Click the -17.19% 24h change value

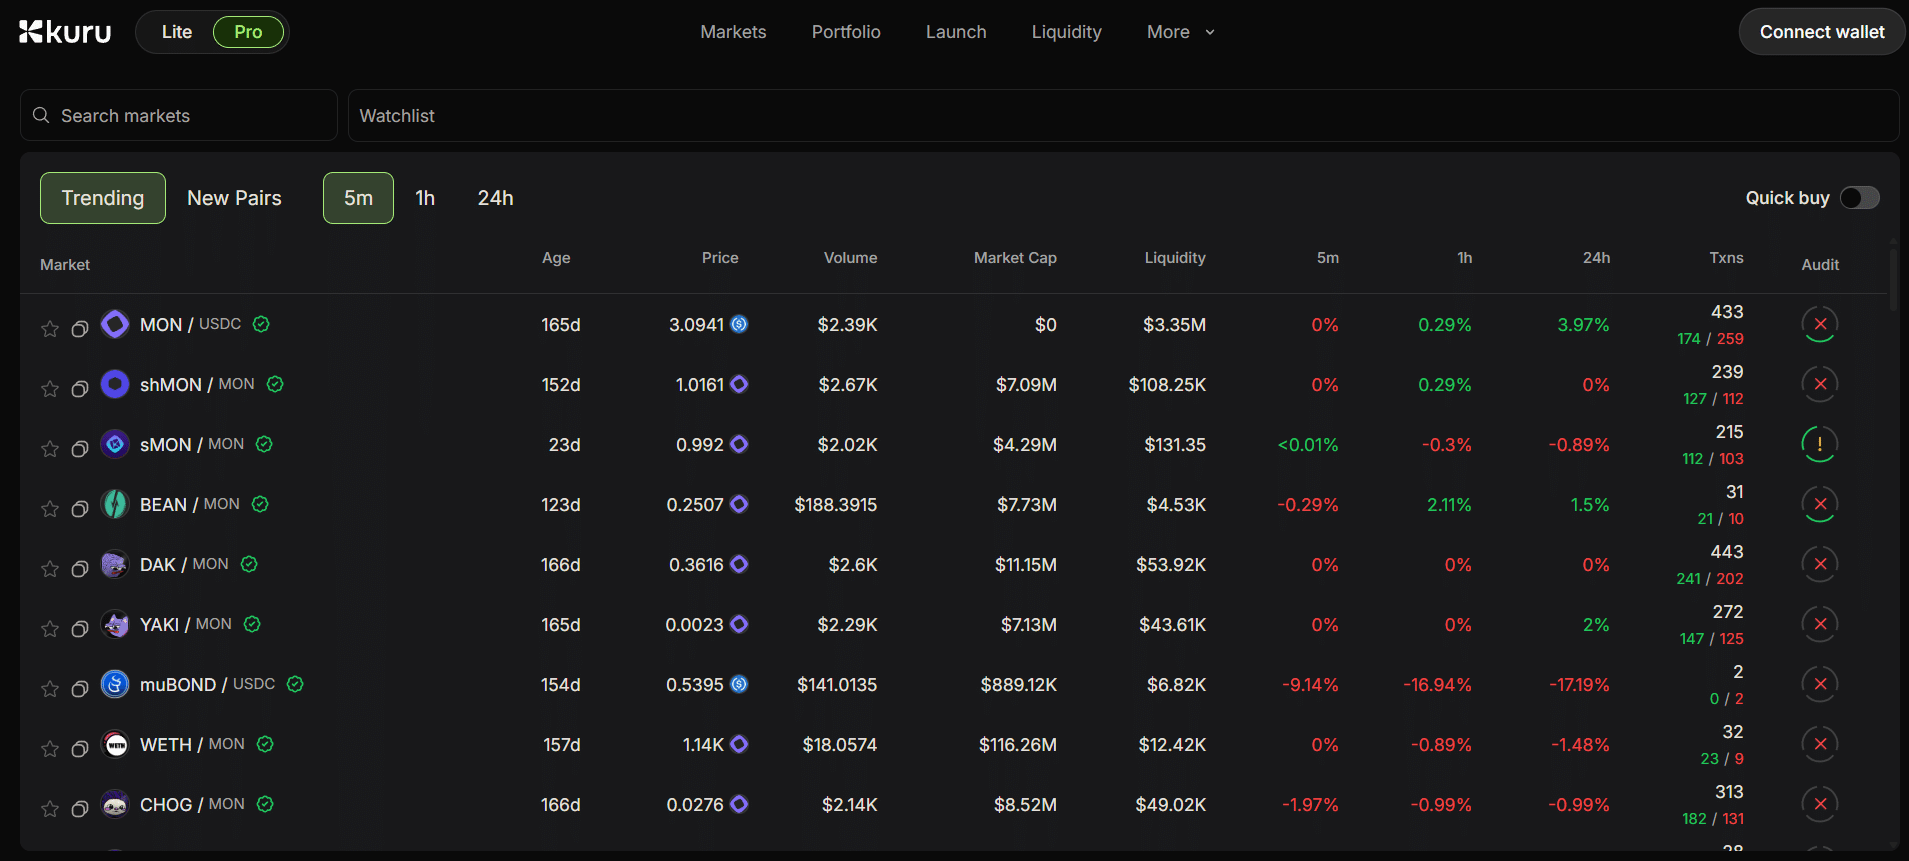point(1579,684)
